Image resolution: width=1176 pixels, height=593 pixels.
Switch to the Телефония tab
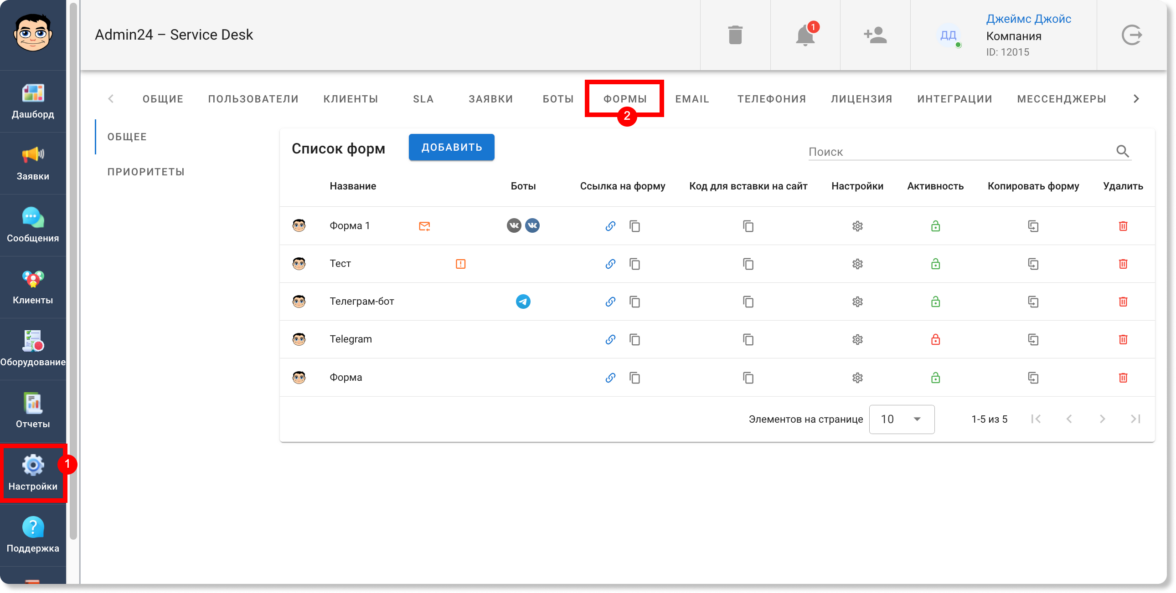pyautogui.click(x=771, y=99)
